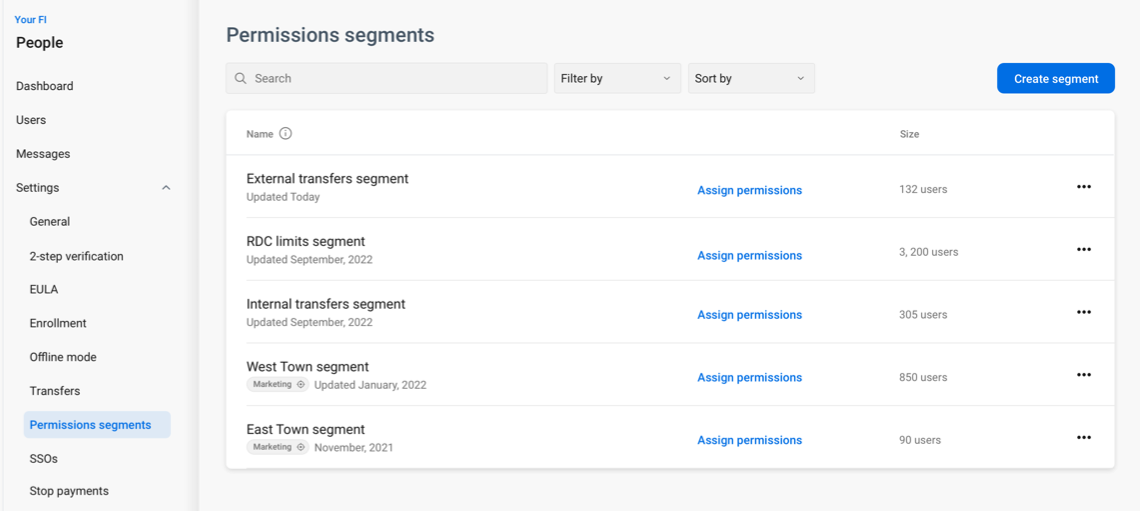Assign permissions to RDC limits segment
Viewport: 1140px width, 511px height.
pos(749,256)
